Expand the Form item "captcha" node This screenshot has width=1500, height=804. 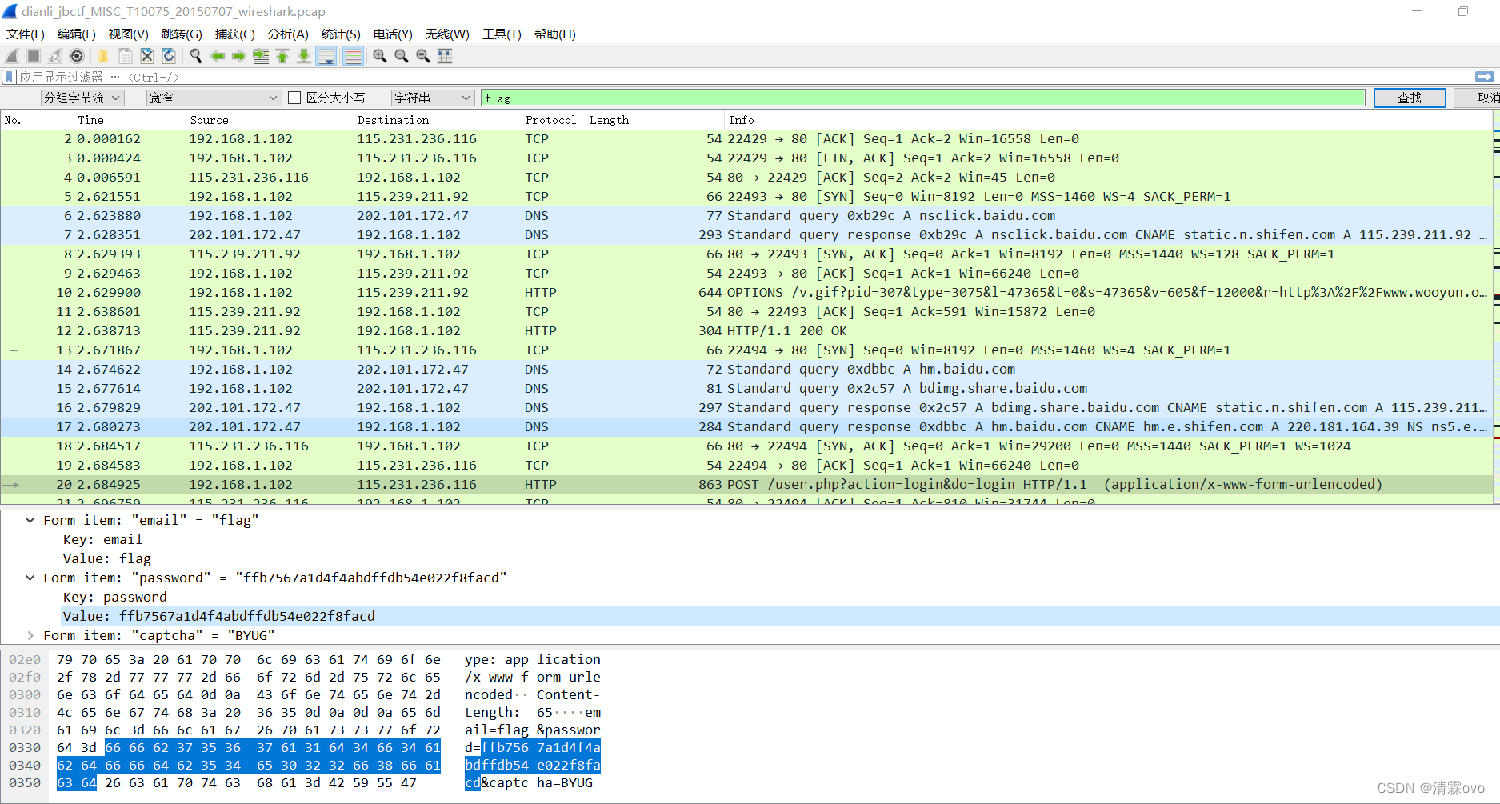pyautogui.click(x=30, y=635)
